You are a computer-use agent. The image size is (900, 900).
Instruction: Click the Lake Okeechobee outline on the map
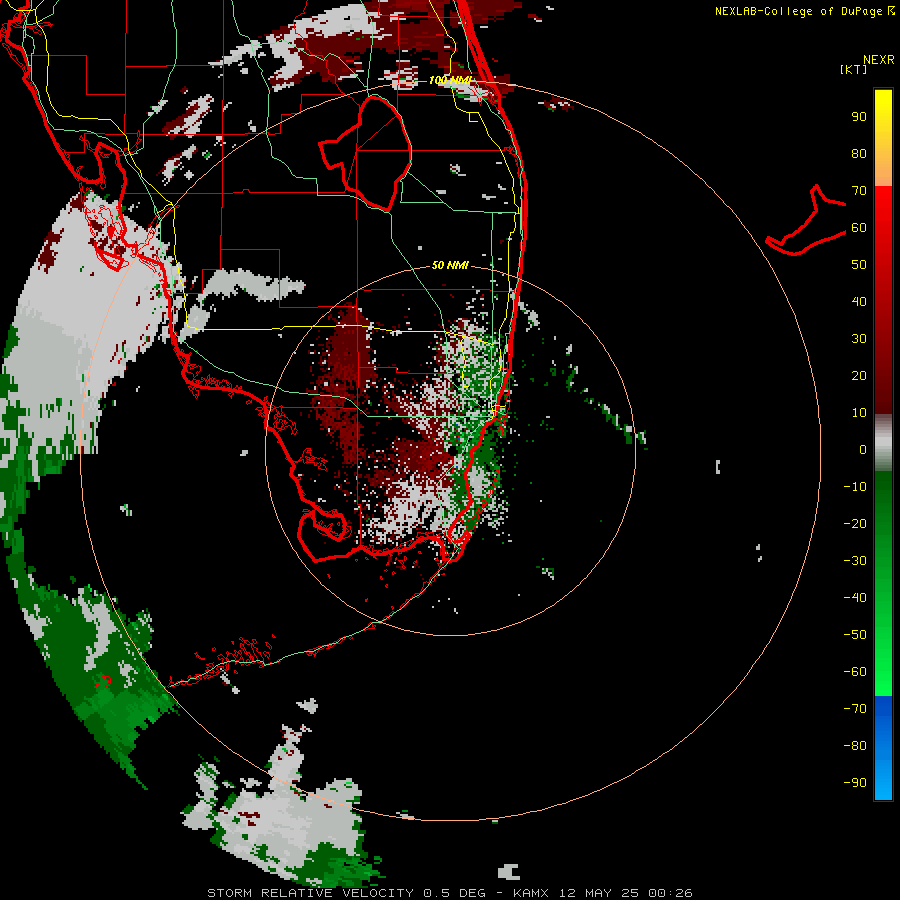(367, 152)
